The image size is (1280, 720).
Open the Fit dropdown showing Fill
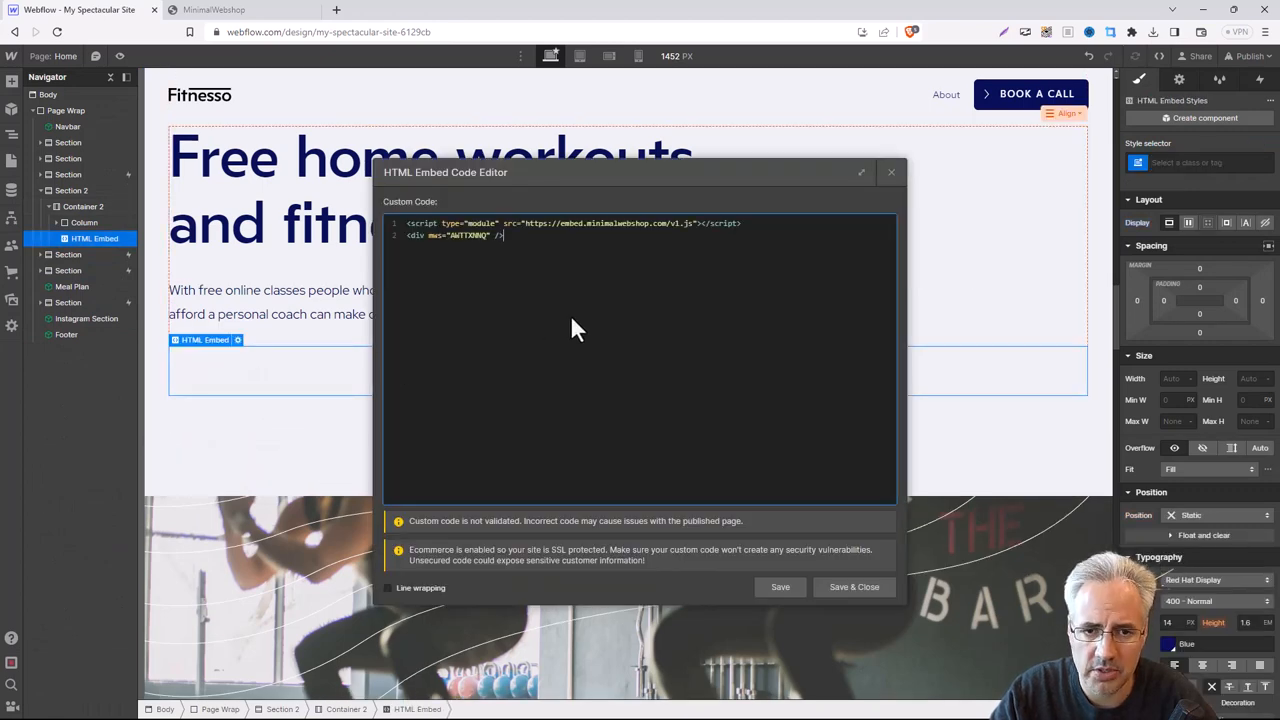click(x=1208, y=469)
